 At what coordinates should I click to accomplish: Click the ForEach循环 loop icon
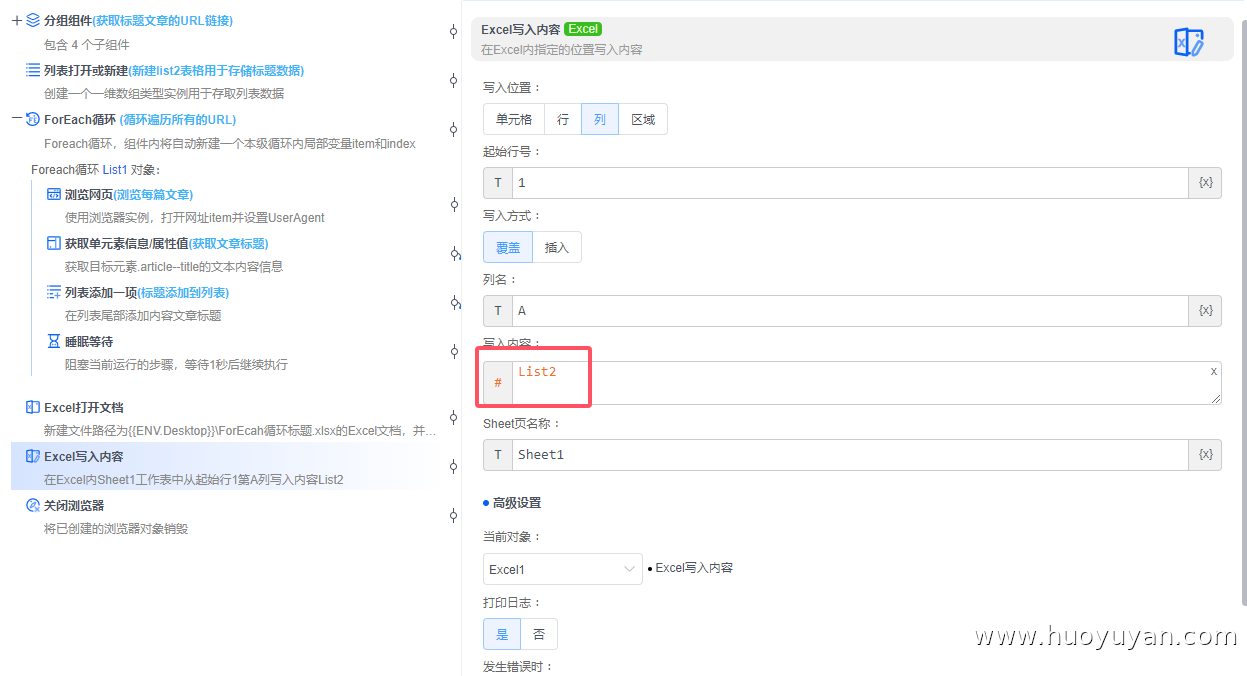click(33, 119)
